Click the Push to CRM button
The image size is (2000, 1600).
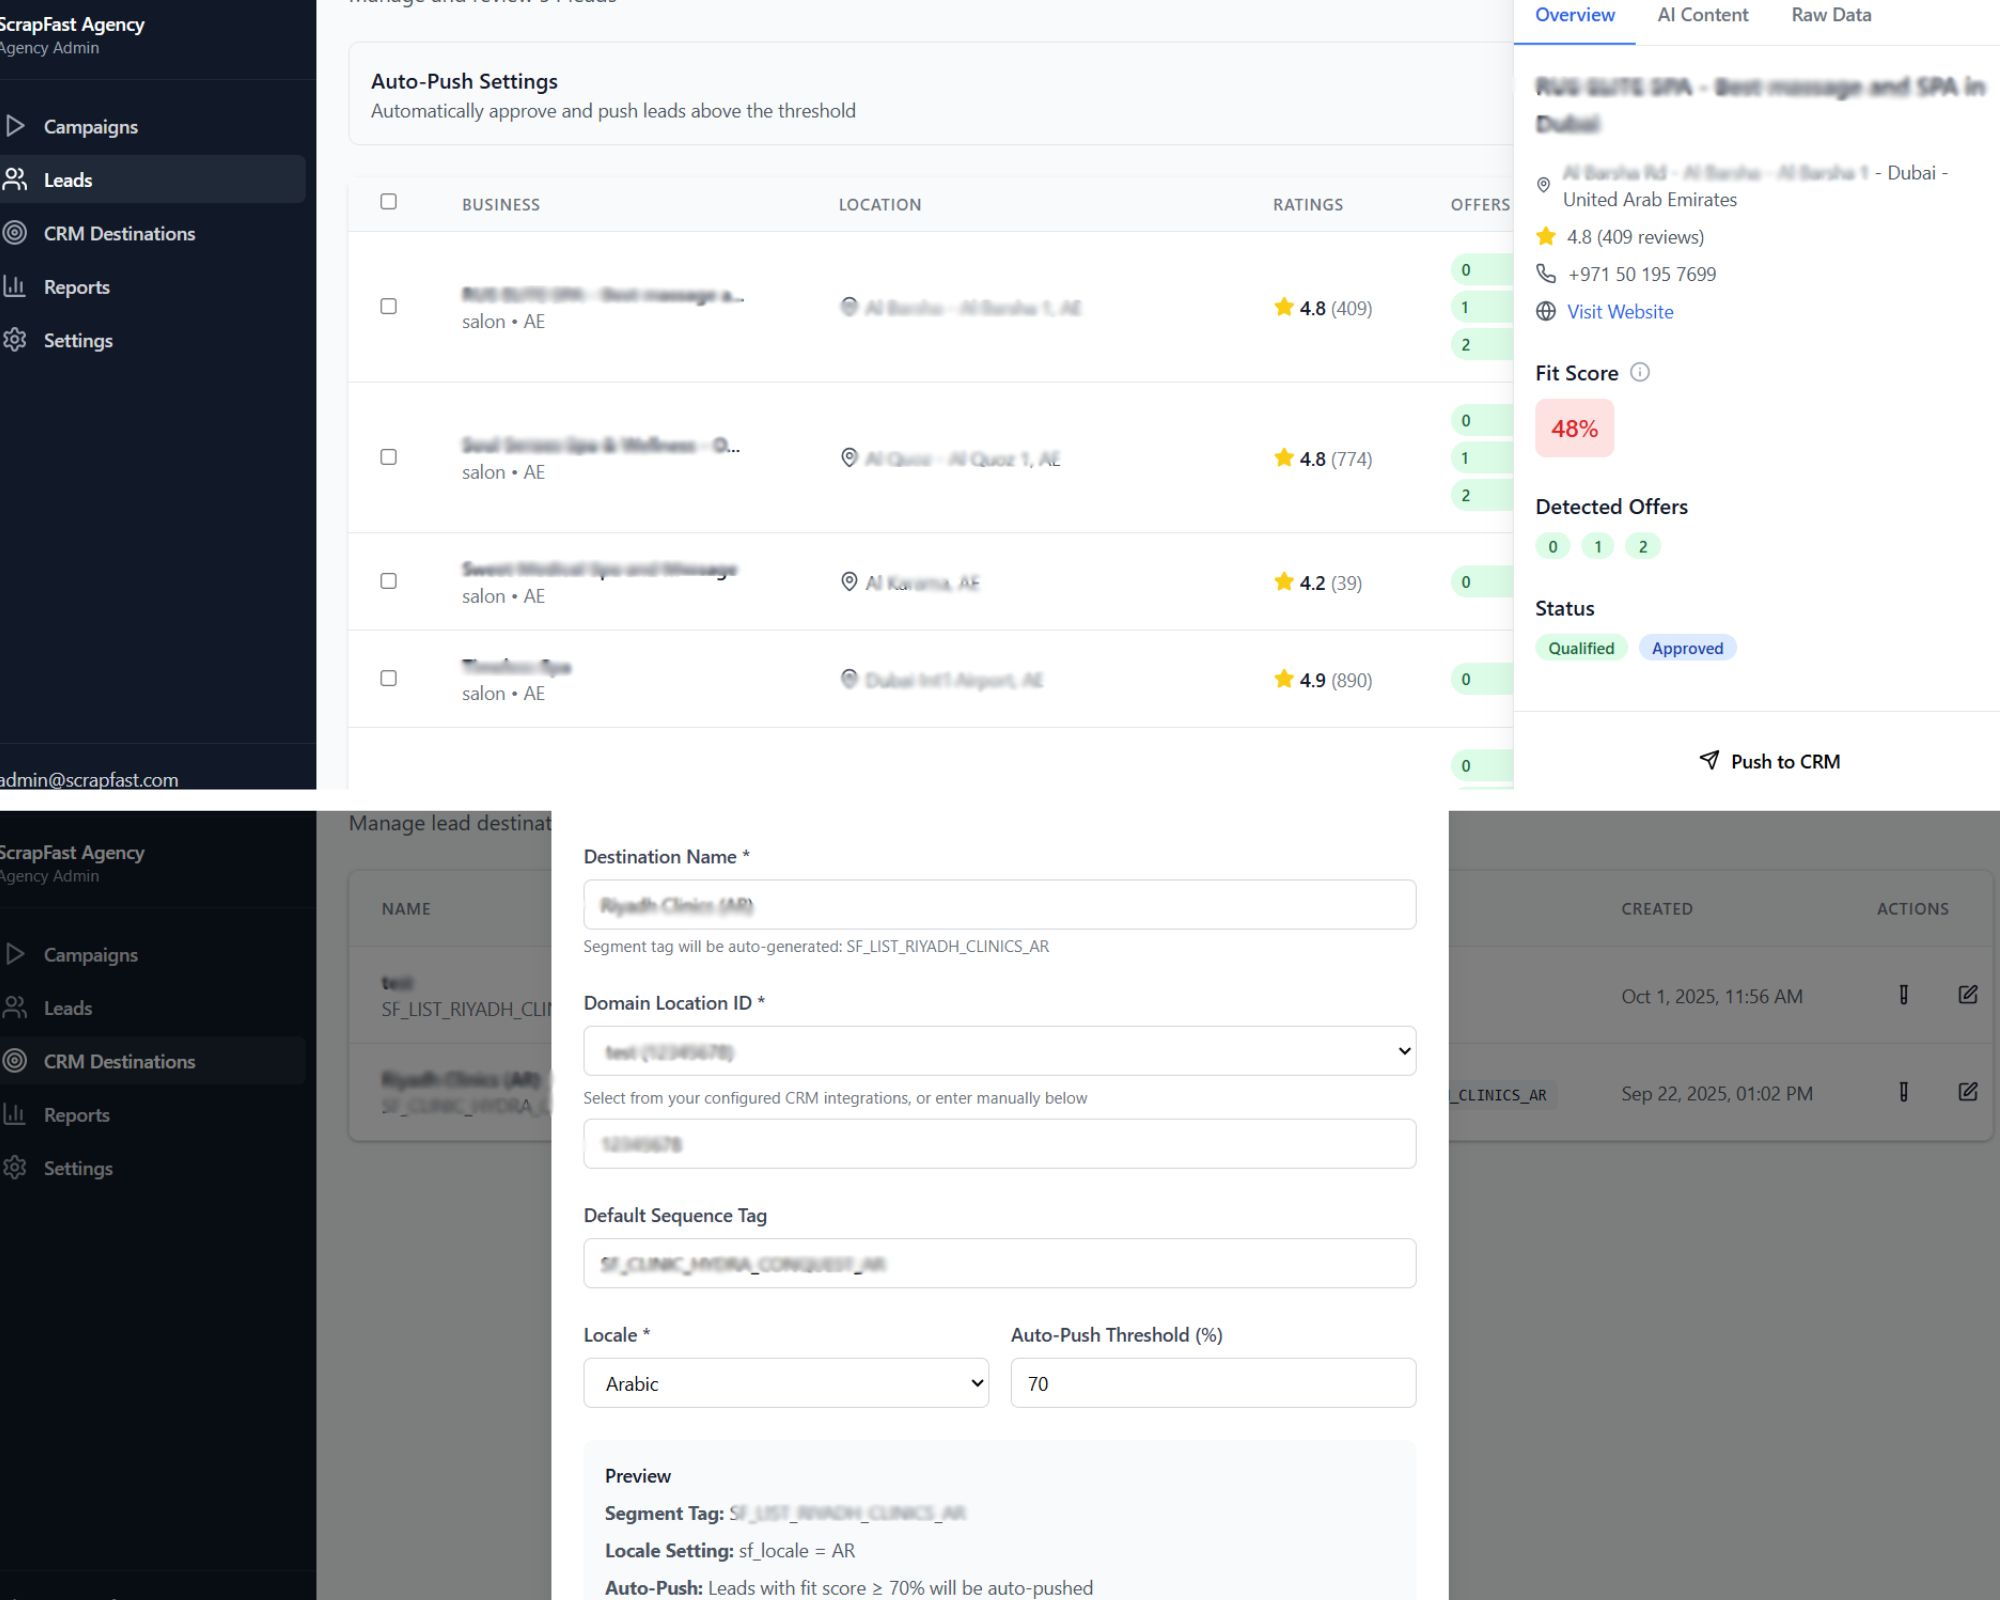point(1769,761)
